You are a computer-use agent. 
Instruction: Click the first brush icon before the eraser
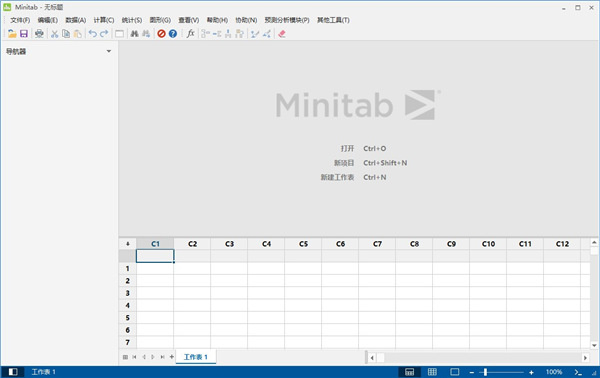255,34
